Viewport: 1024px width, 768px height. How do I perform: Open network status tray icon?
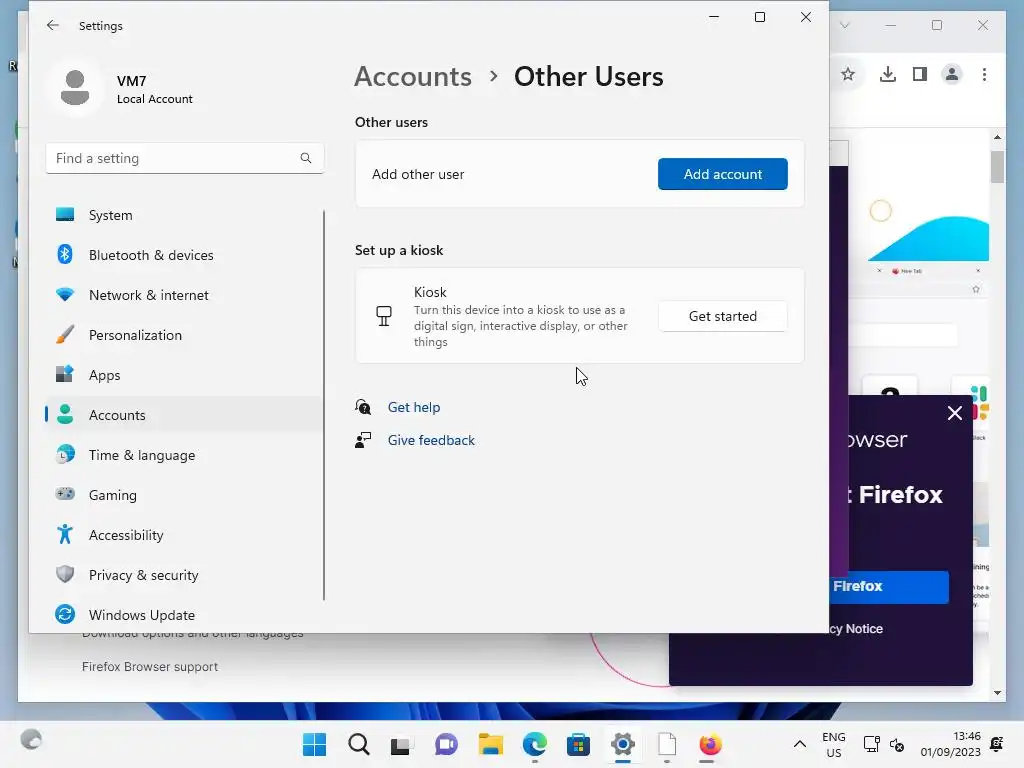tap(871, 744)
